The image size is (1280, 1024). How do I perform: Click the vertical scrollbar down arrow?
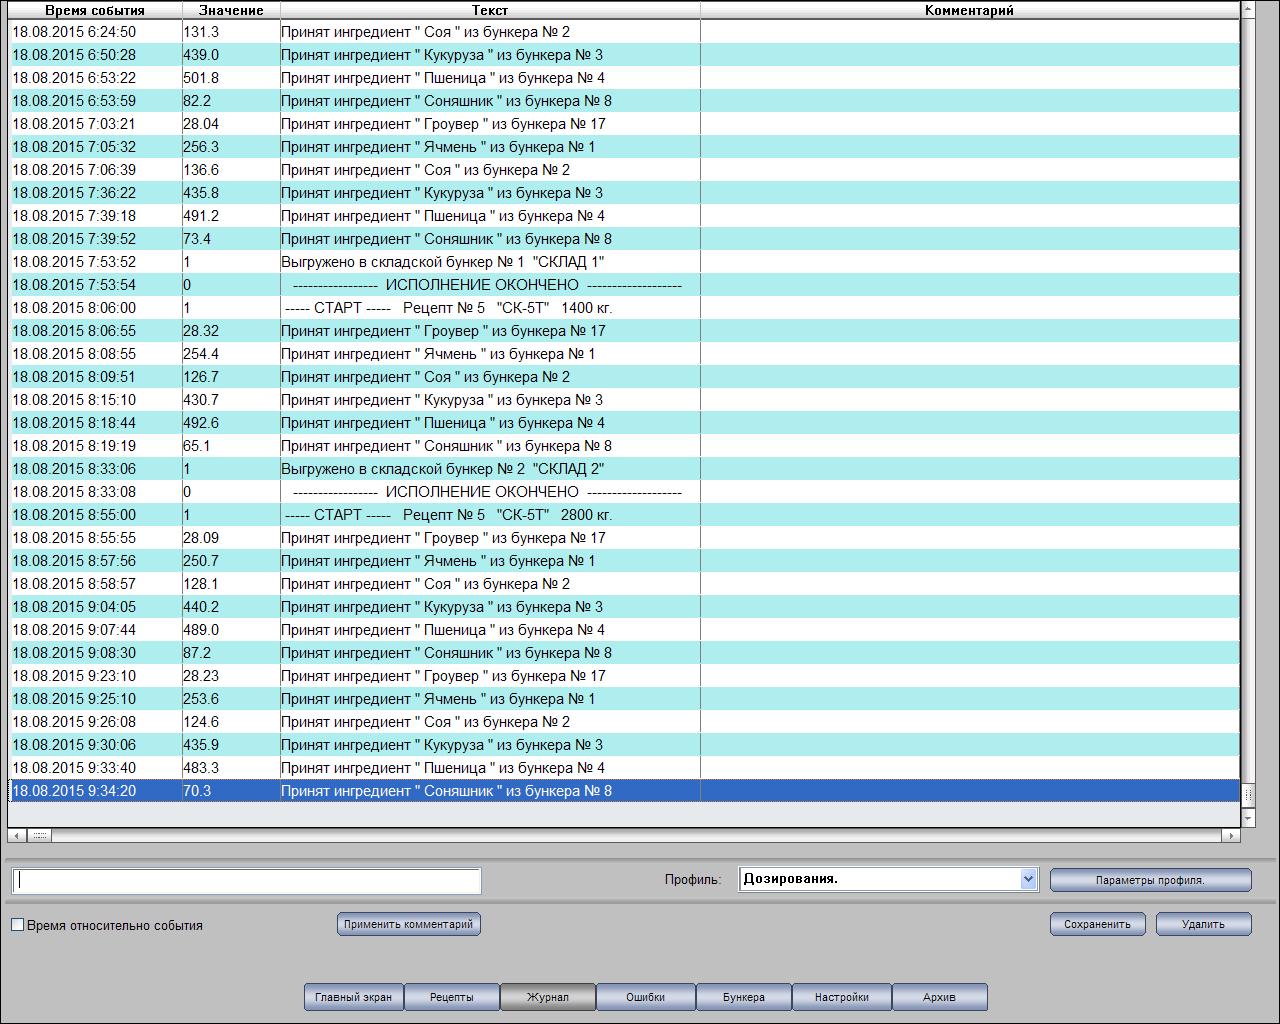point(1247,819)
